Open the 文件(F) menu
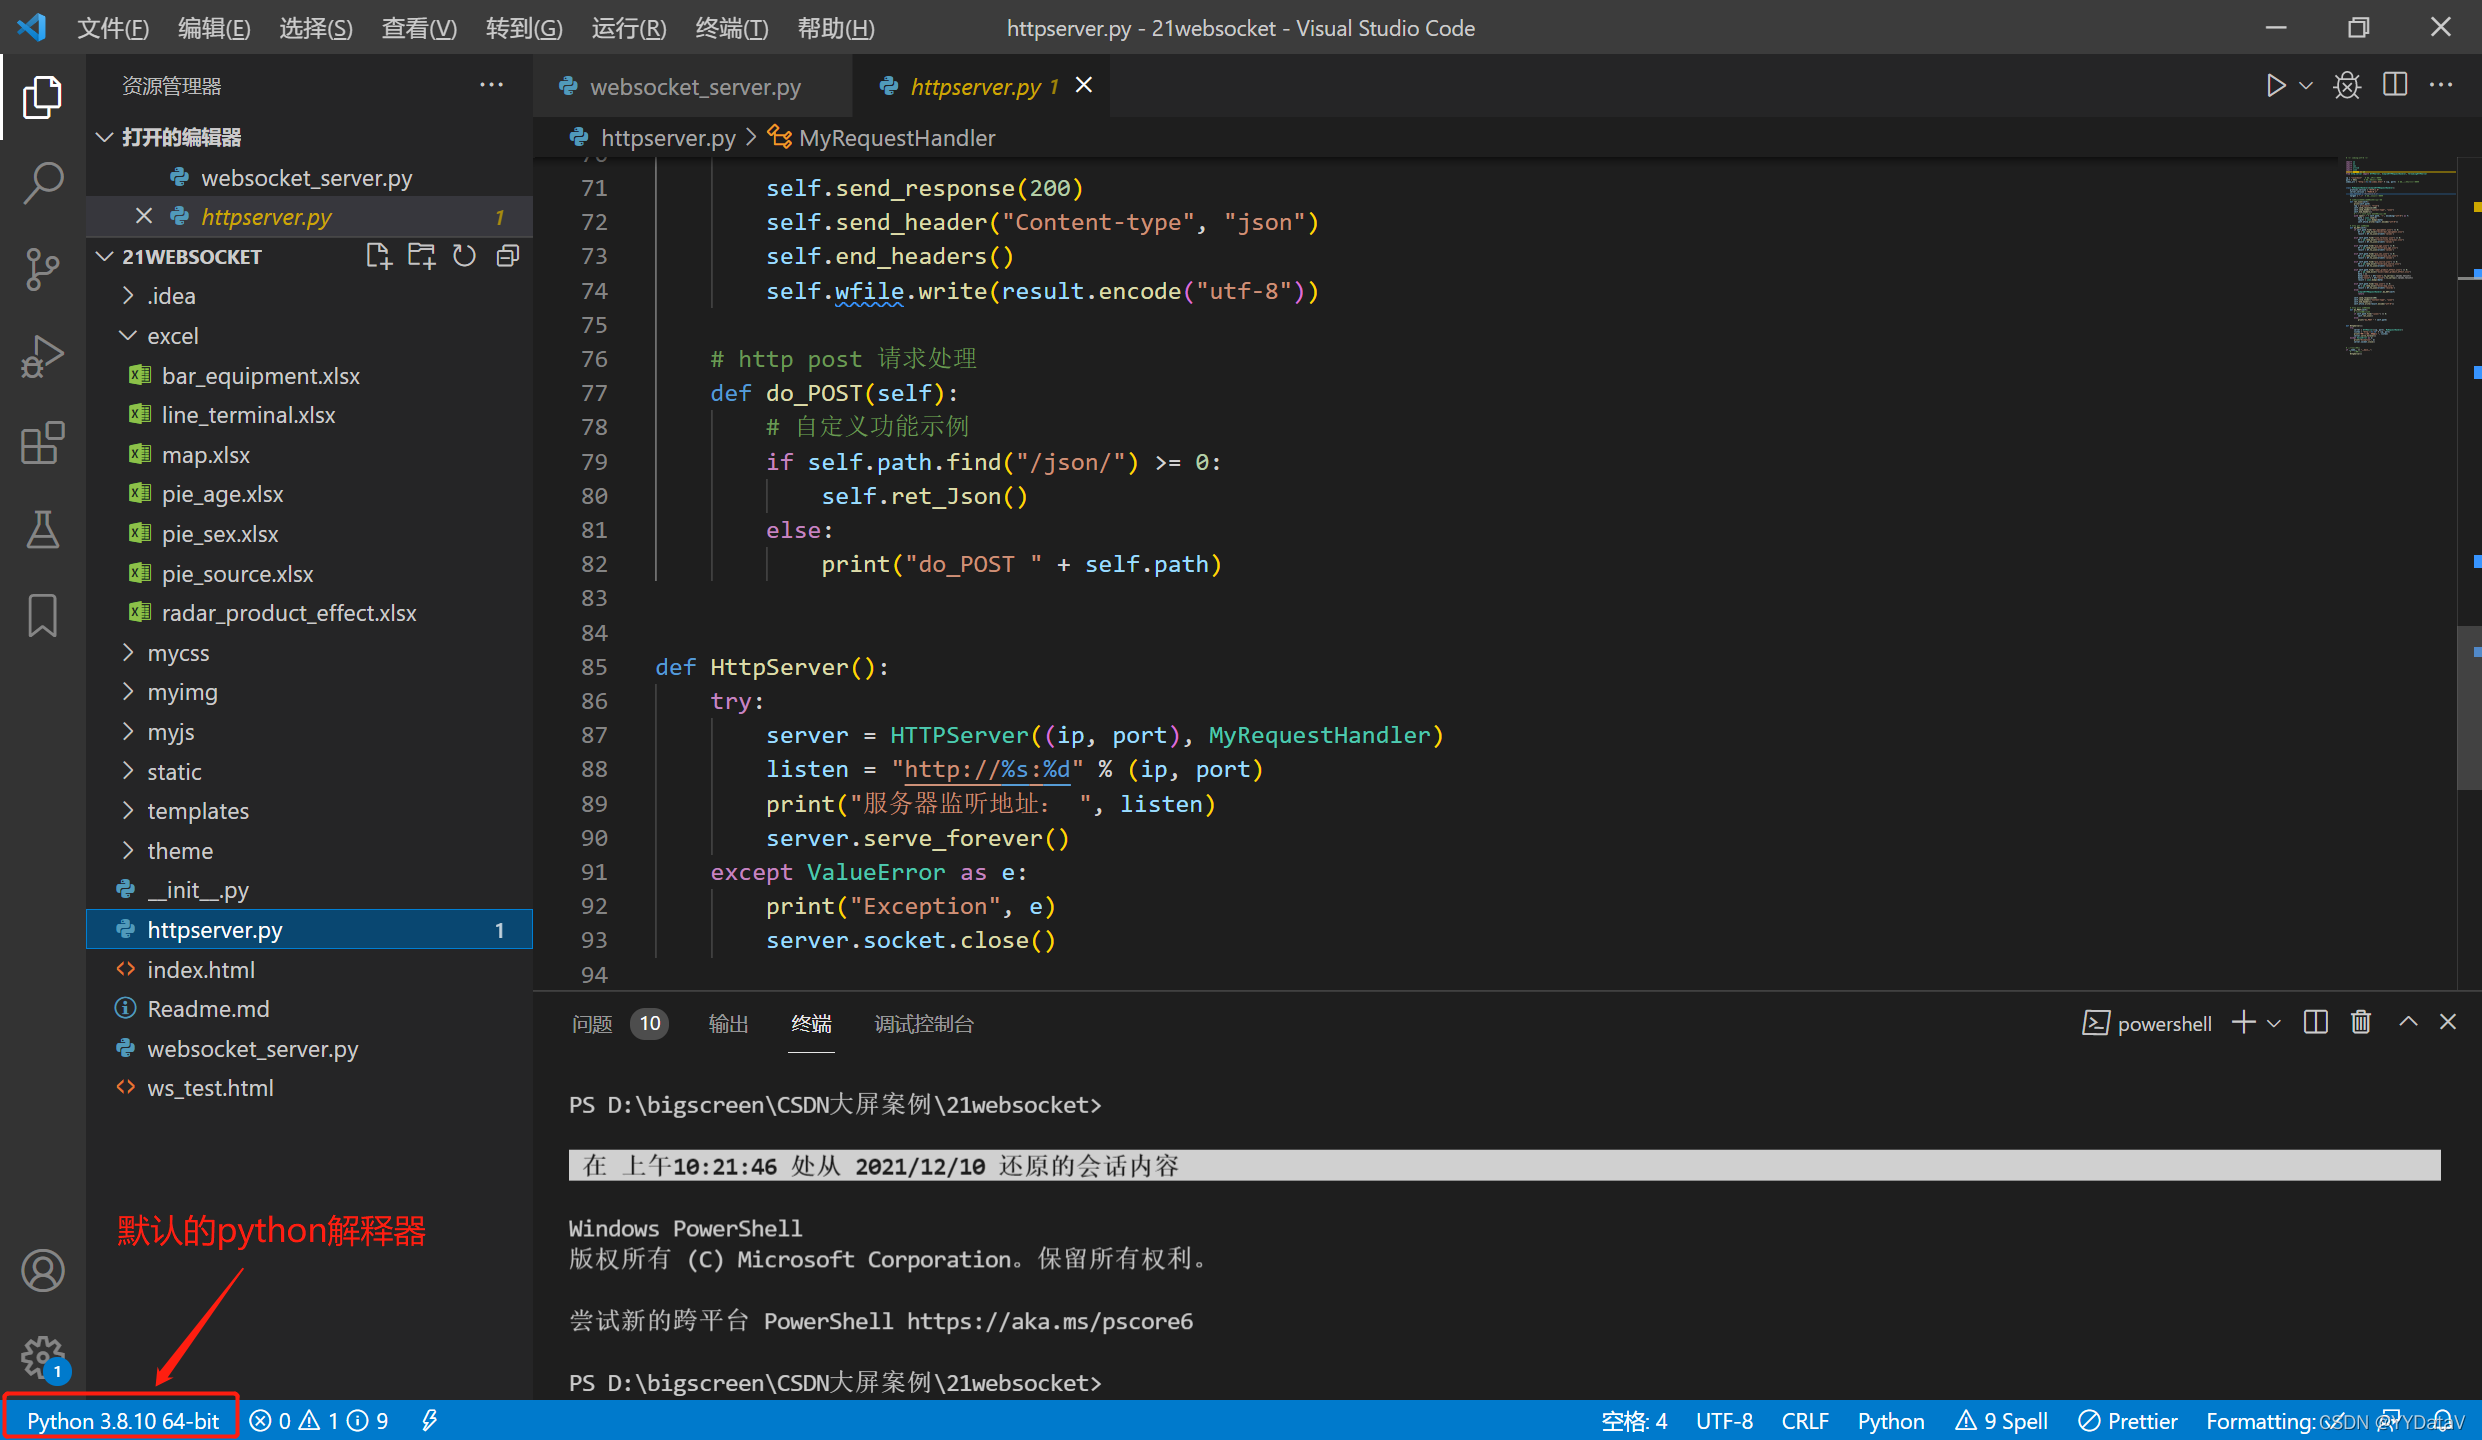The image size is (2482, 1440). (113, 28)
